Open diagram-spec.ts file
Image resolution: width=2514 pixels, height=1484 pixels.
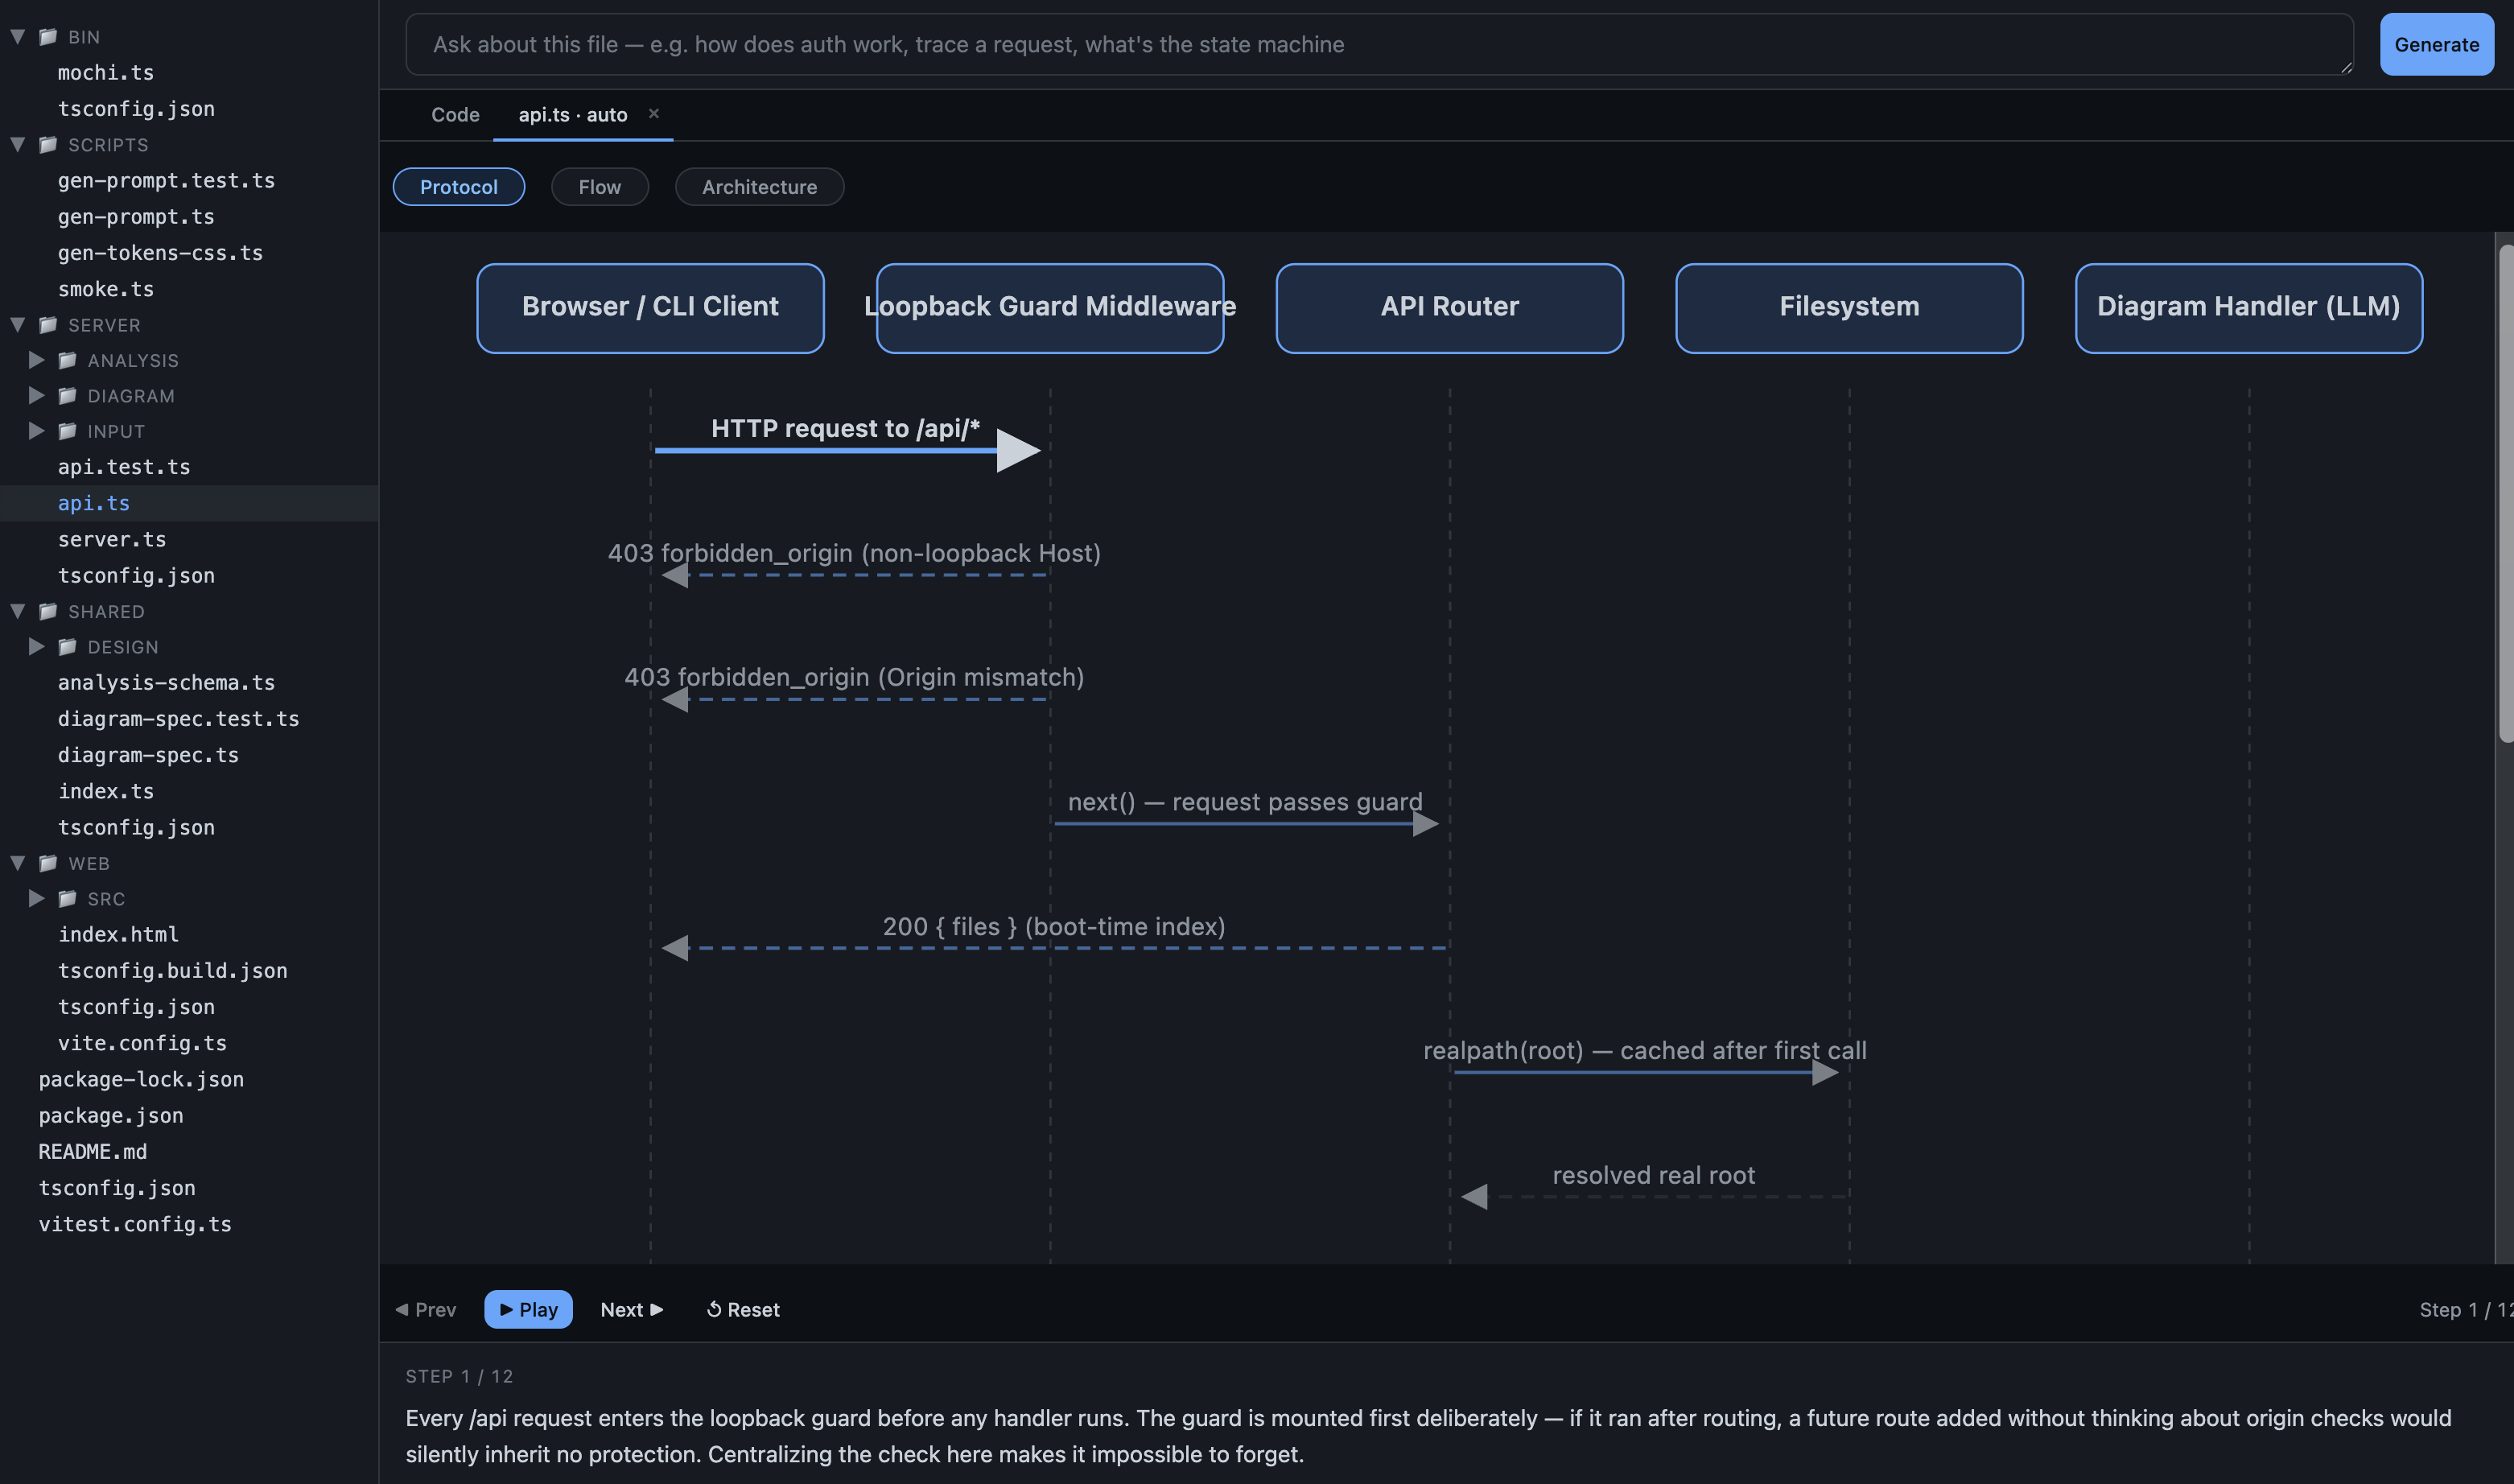[148, 754]
